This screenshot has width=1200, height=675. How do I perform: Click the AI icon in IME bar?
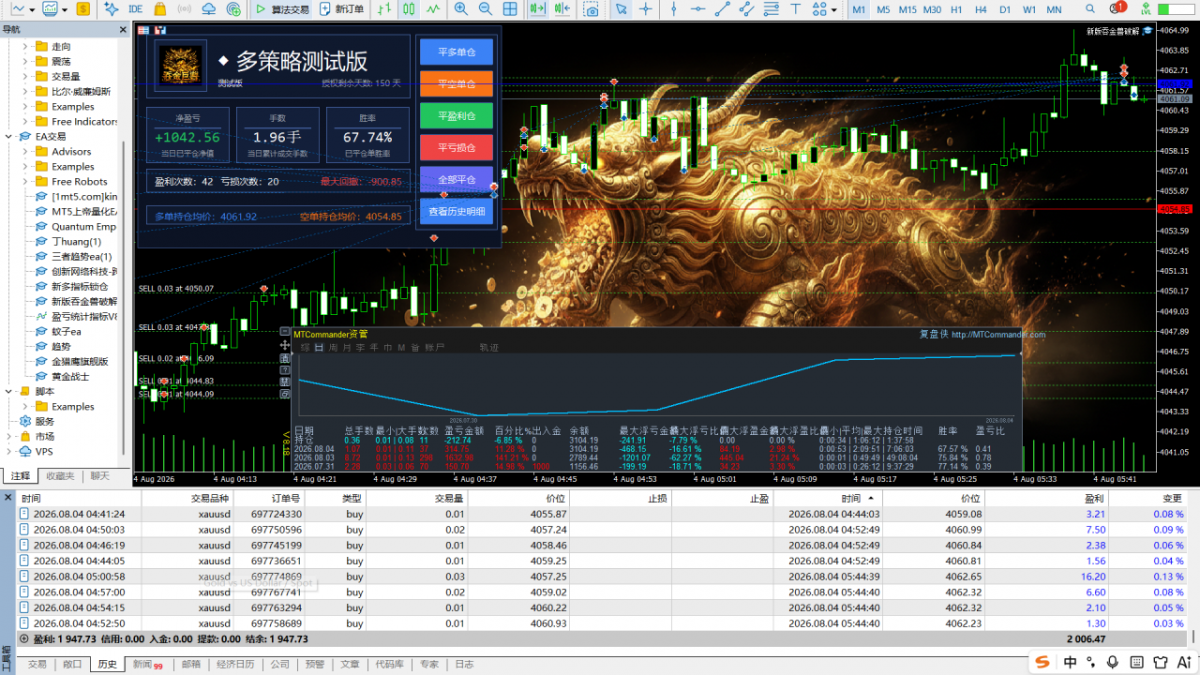pyautogui.click(x=1184, y=662)
